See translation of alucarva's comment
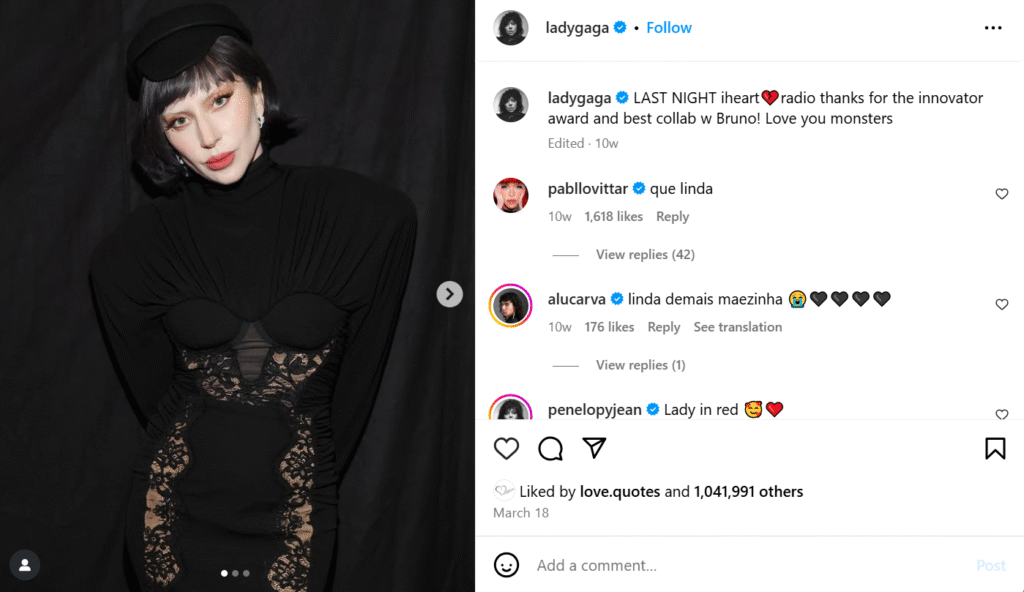The width and height of the screenshot is (1024, 592). 737,327
